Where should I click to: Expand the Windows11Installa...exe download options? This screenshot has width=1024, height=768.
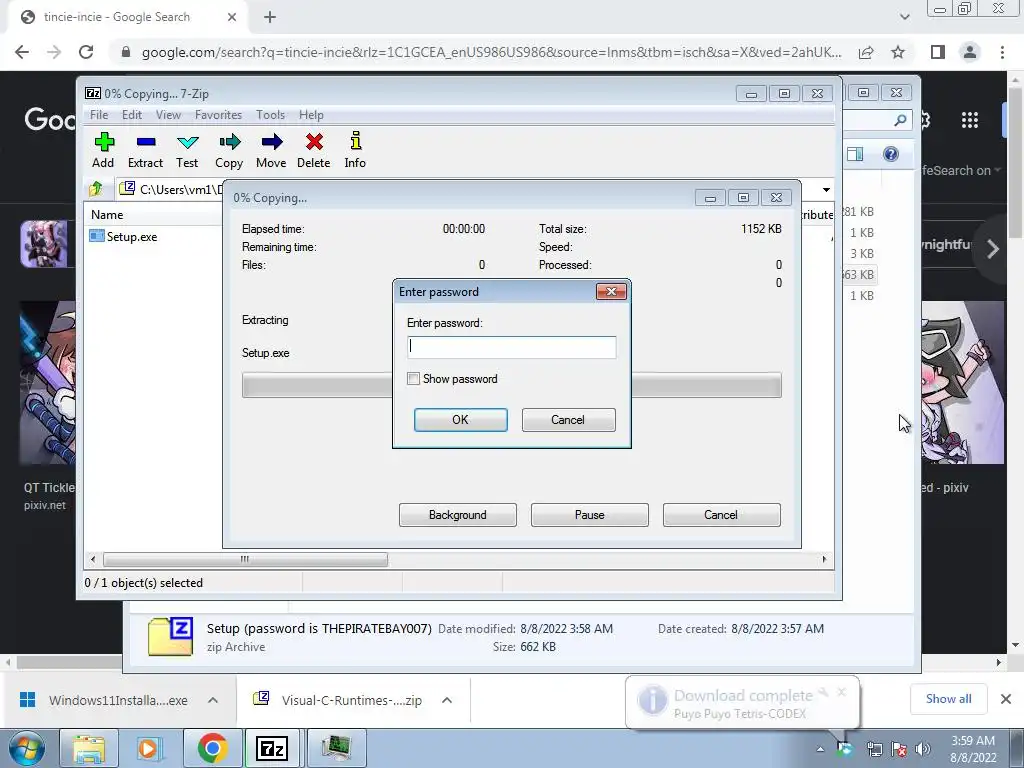tap(213, 700)
